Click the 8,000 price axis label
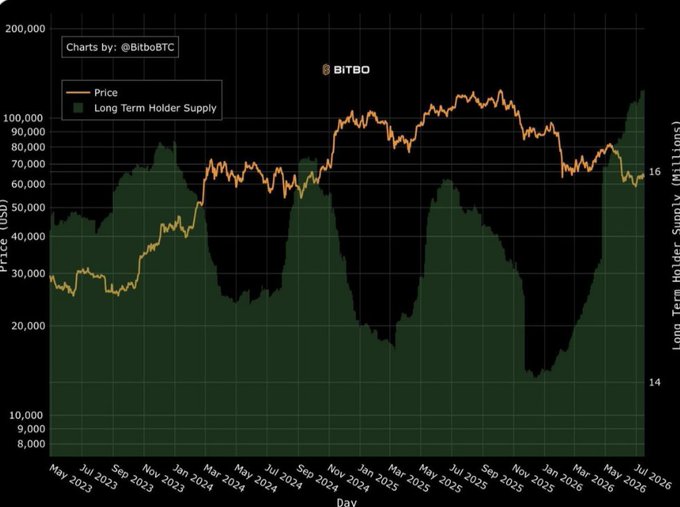The height and width of the screenshot is (507, 680). pyautogui.click(x=30, y=444)
